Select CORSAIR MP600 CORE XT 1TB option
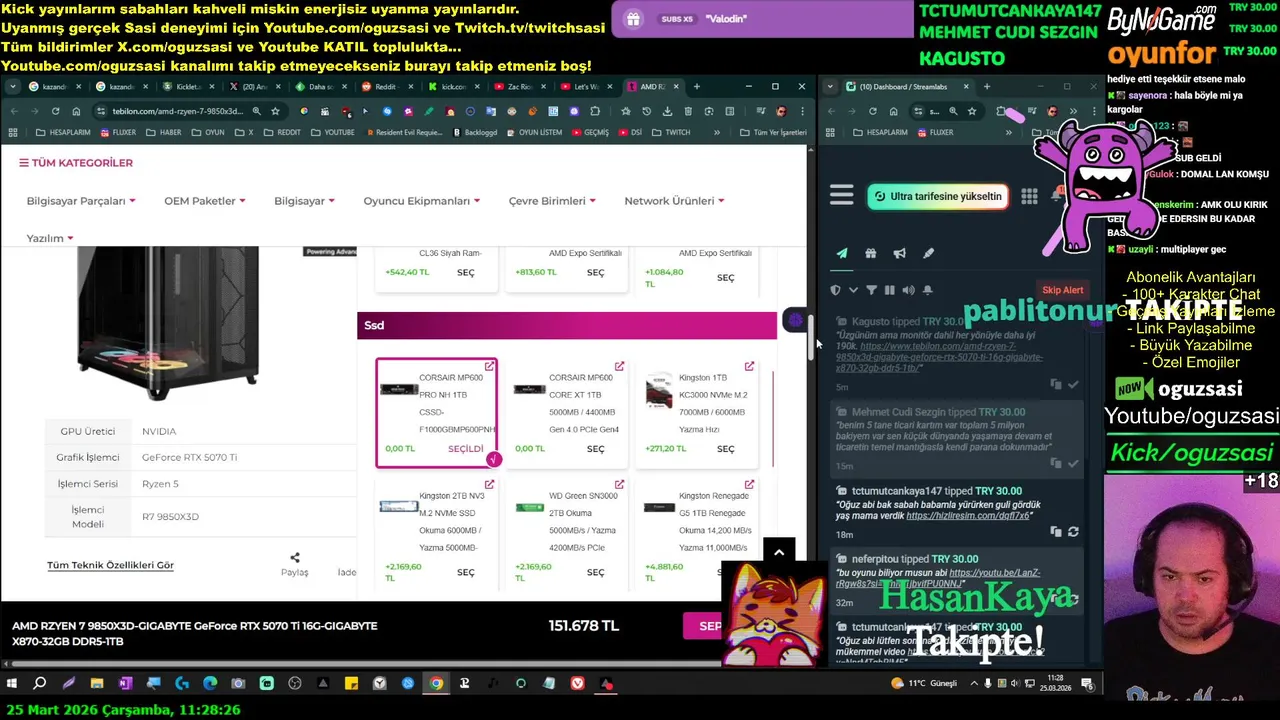The height and width of the screenshot is (720, 1280). [595, 449]
